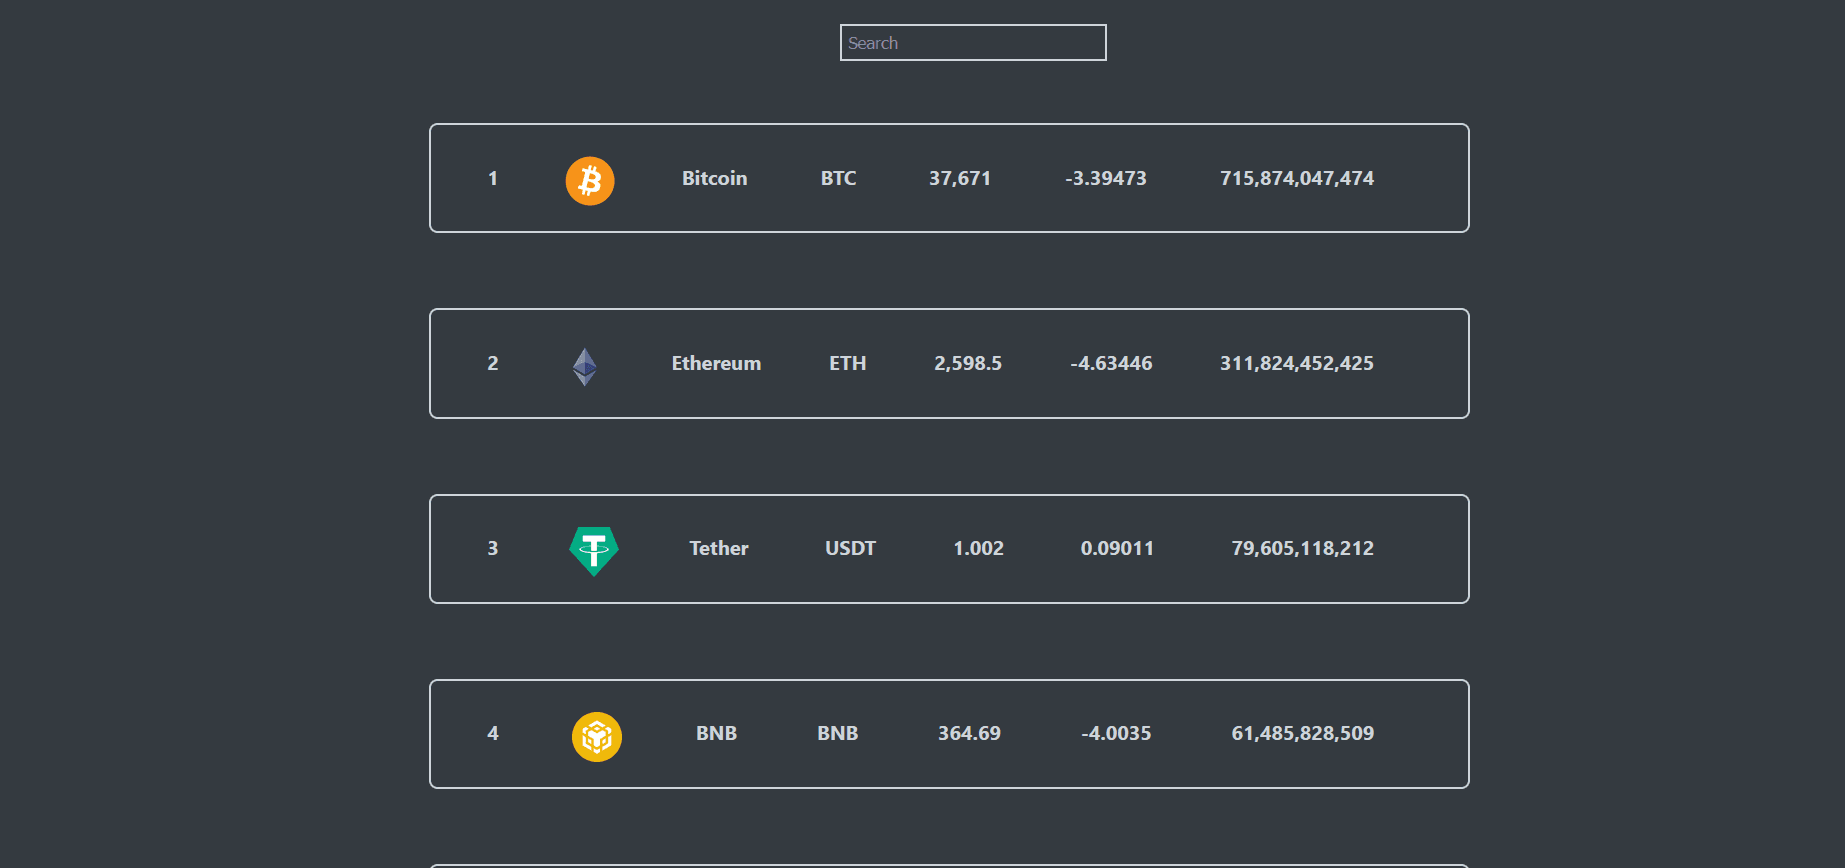Click Ethereum price 2,598.5
Screen dimensions: 1845x868
pos(968,363)
